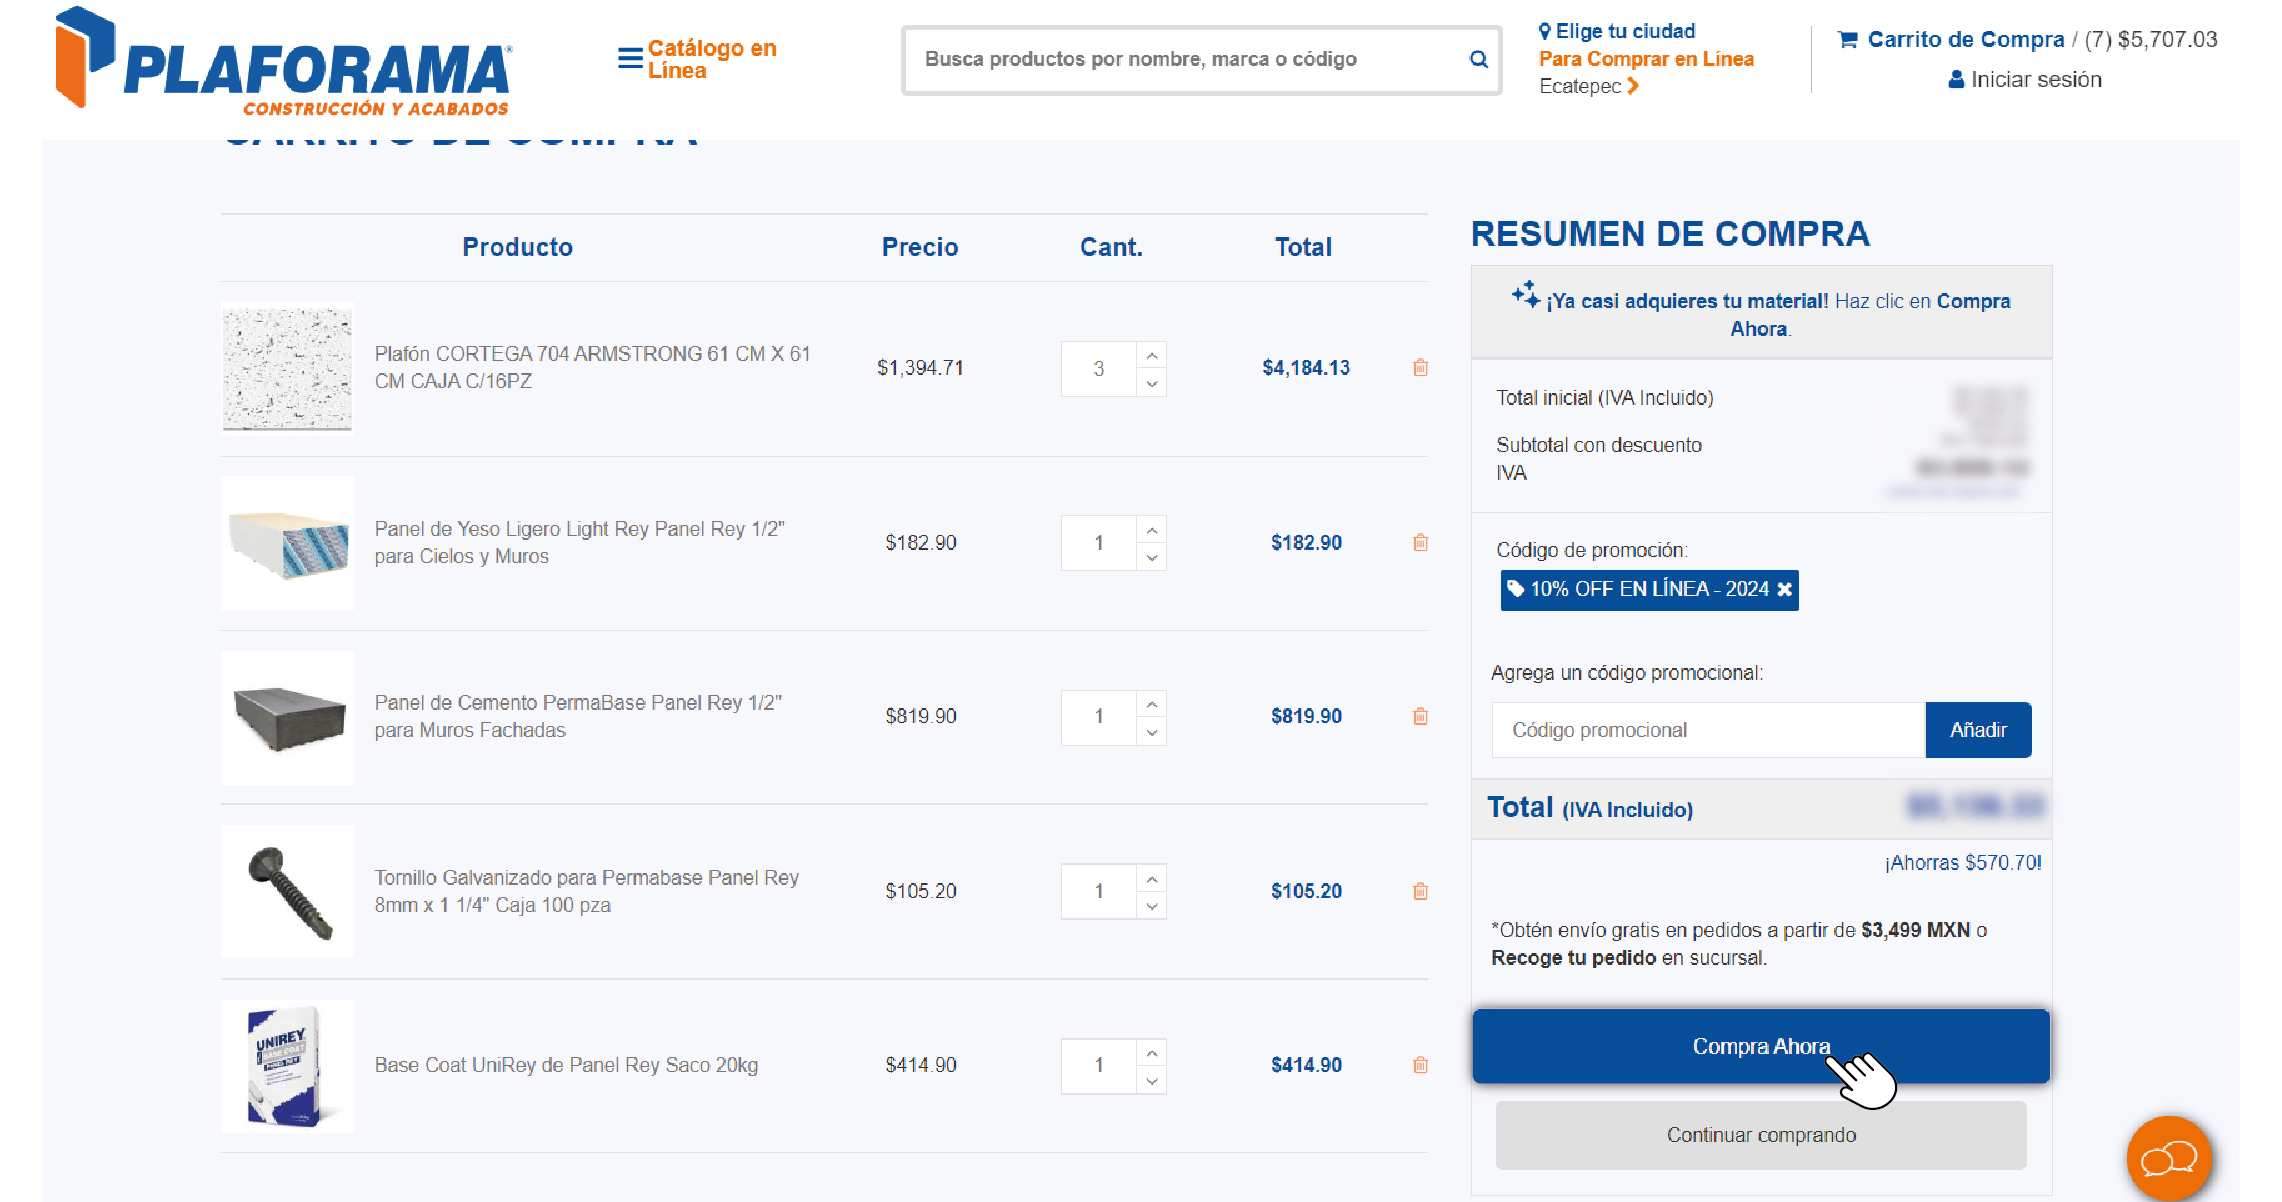Increase Plafón CORTEGA quantity with up arrow
The image size is (2282, 1202).
1152,356
